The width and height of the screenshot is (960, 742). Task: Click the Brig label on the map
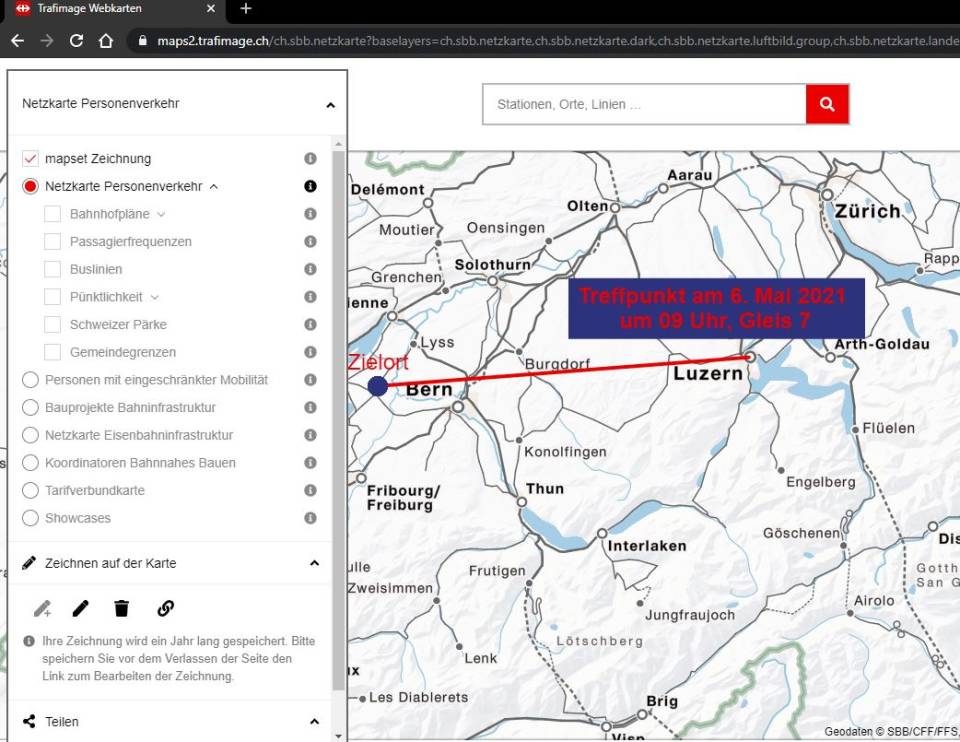click(x=662, y=701)
